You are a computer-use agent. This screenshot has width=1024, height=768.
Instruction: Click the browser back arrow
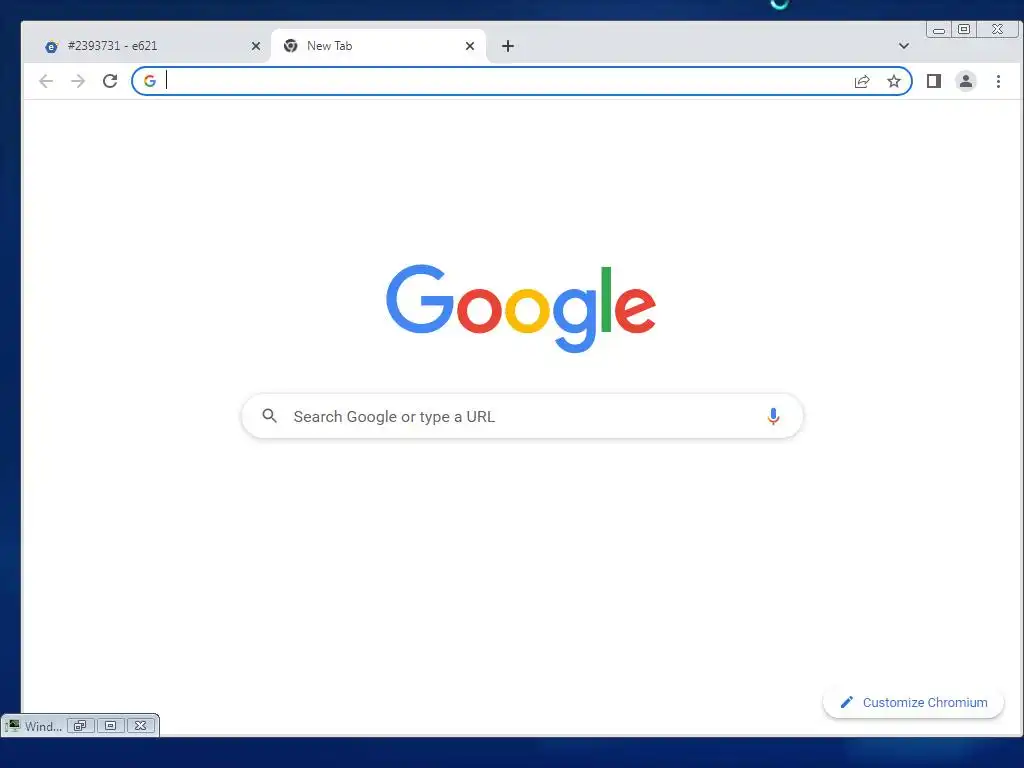point(46,81)
